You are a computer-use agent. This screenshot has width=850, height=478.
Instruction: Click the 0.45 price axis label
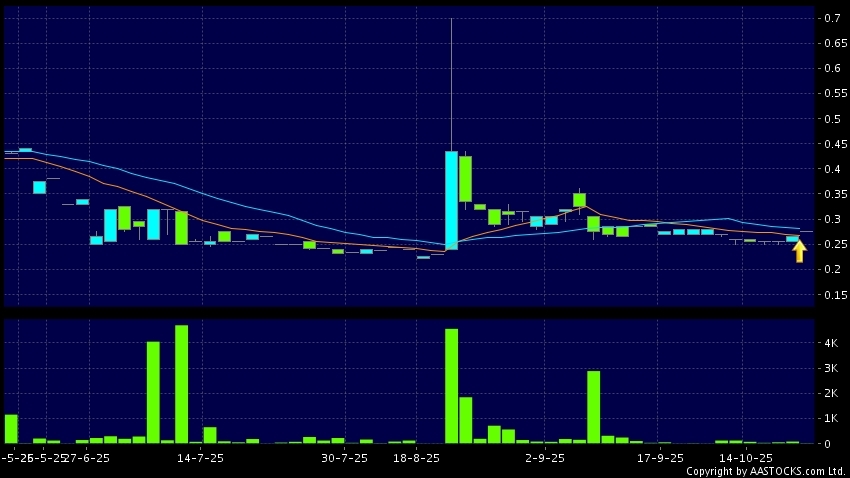[x=834, y=144]
